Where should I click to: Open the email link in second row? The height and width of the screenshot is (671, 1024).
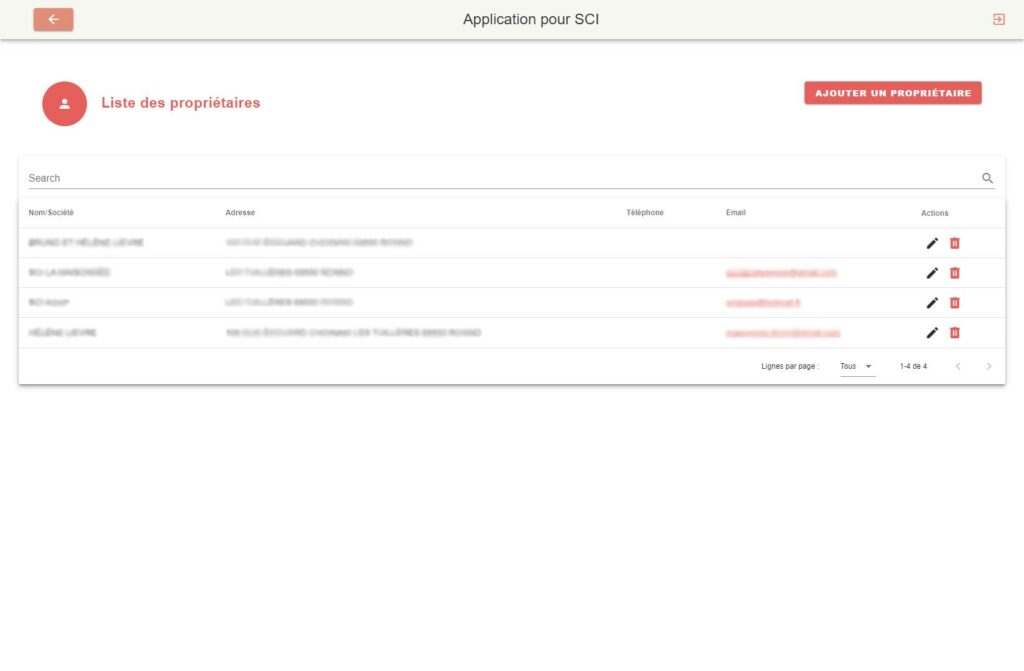point(781,273)
